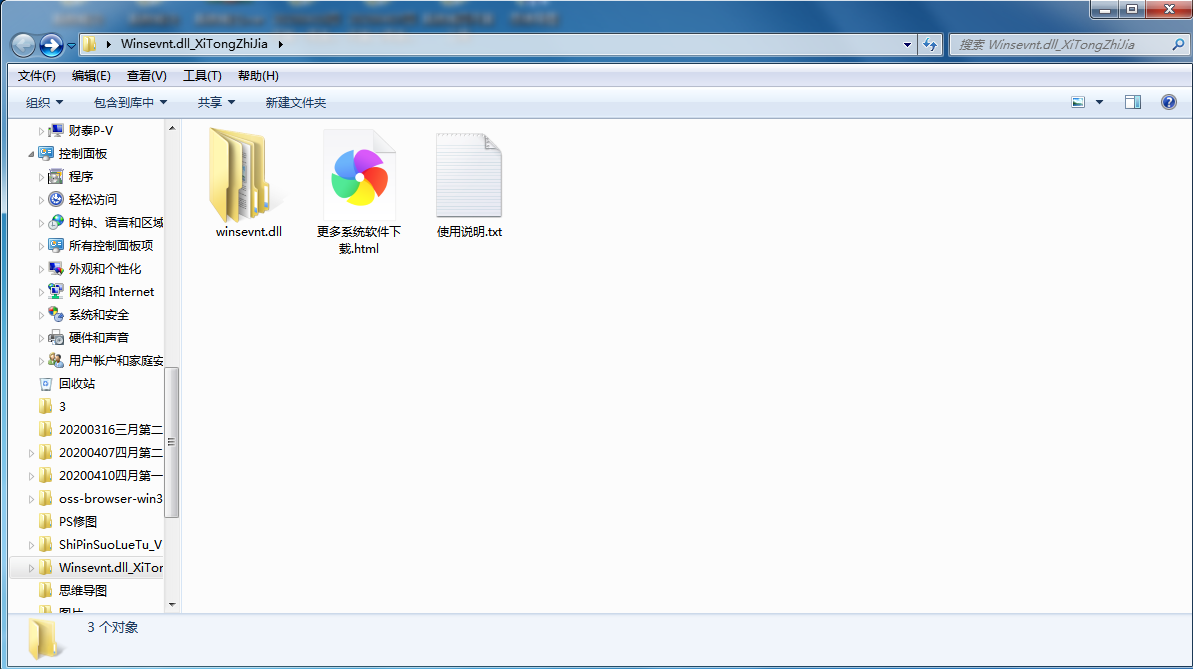Refresh the address bar location
This screenshot has width=1193, height=669.
pos(930,45)
